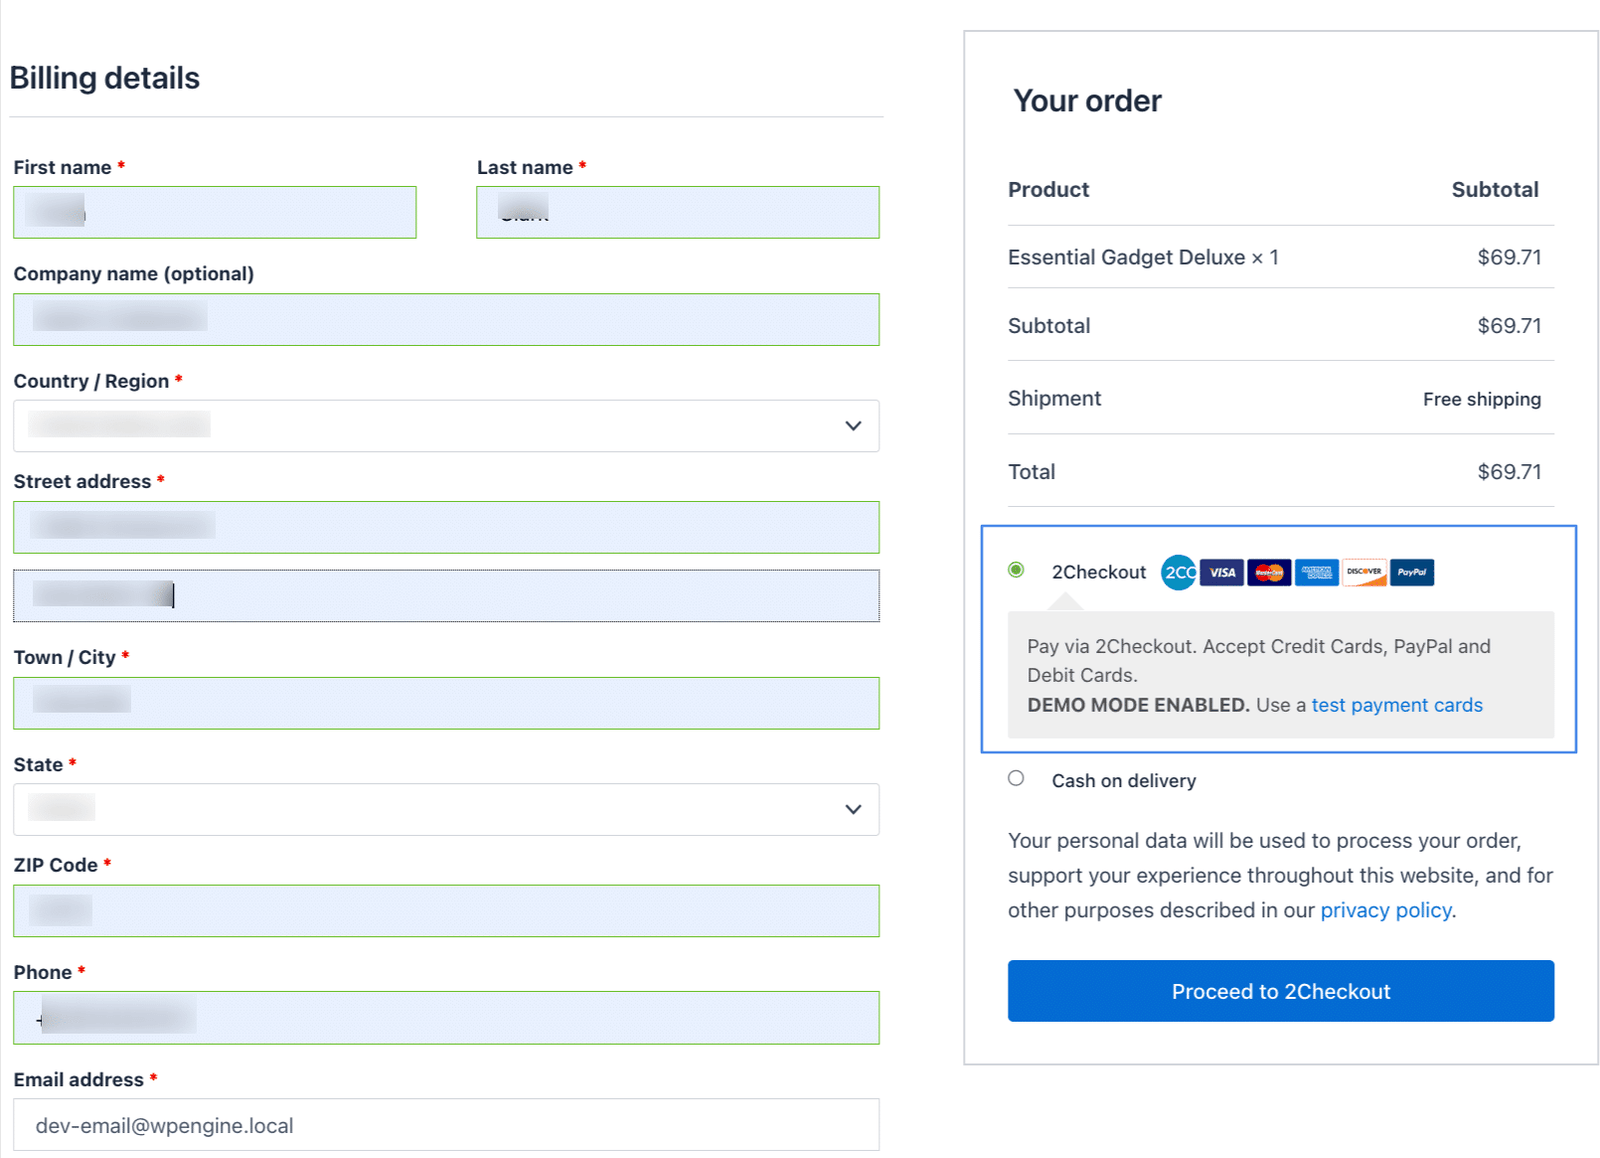Focus the Phone input field
Image resolution: width=1600 pixels, height=1158 pixels.
point(446,1018)
